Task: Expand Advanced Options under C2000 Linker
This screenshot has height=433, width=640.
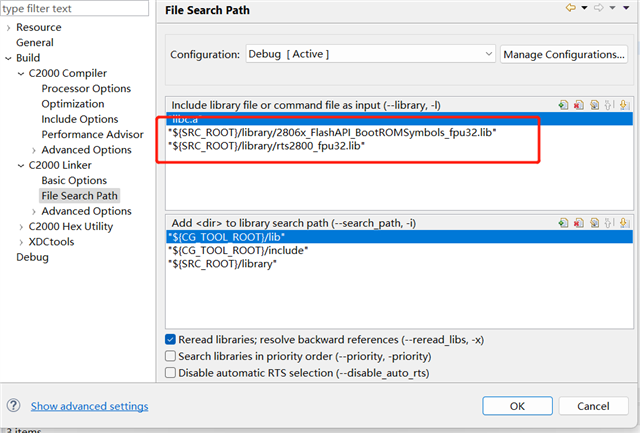Action: pyautogui.click(x=35, y=211)
